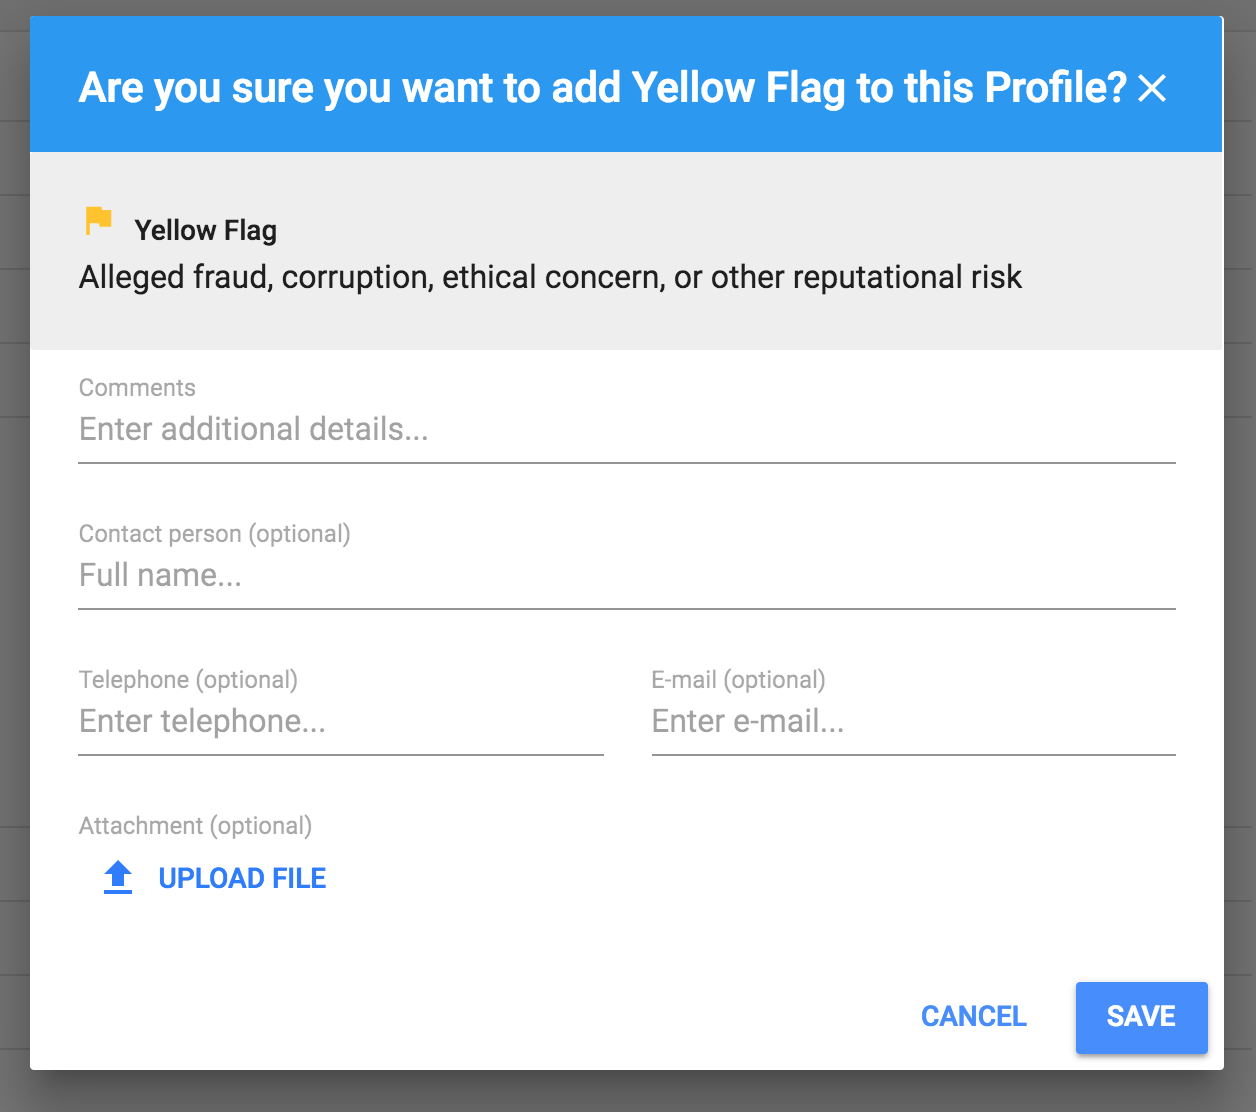
Task: Click the Contact person (optional) label
Action: coord(214,534)
